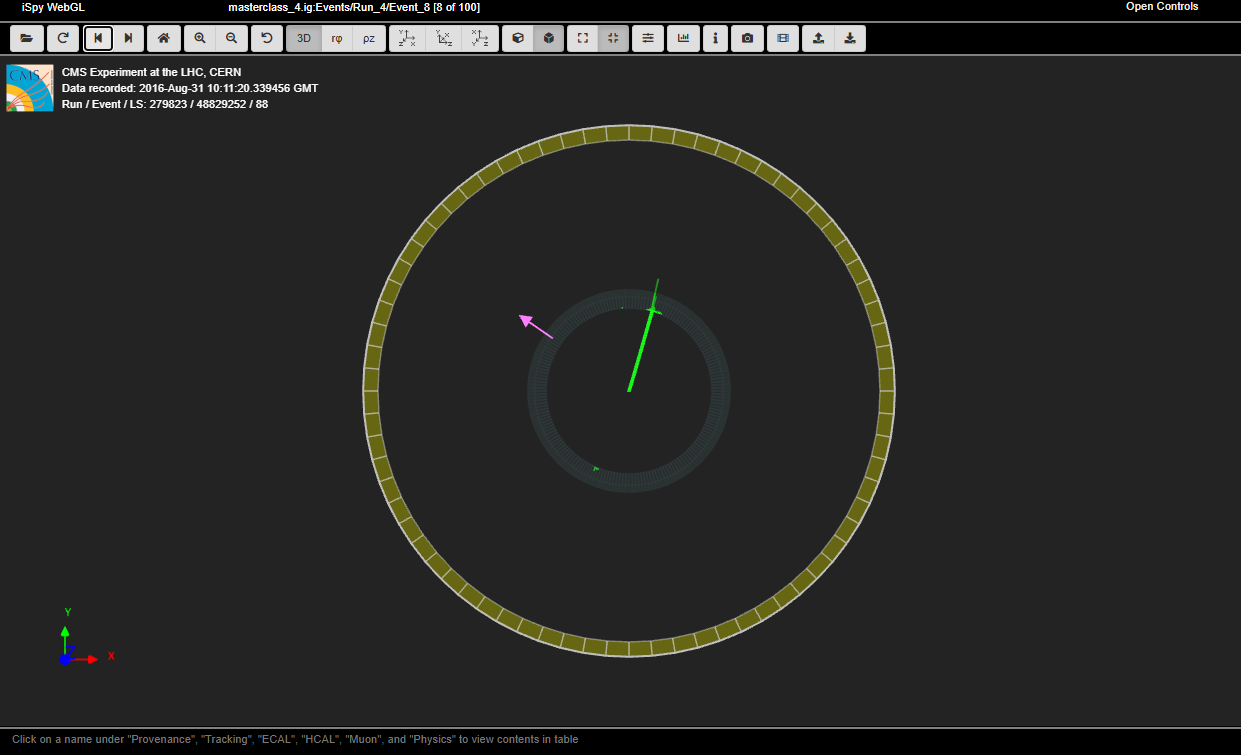Viewport: 1241px width, 755px height.
Task: Zoom out of the detector view
Action: pyautogui.click(x=232, y=38)
